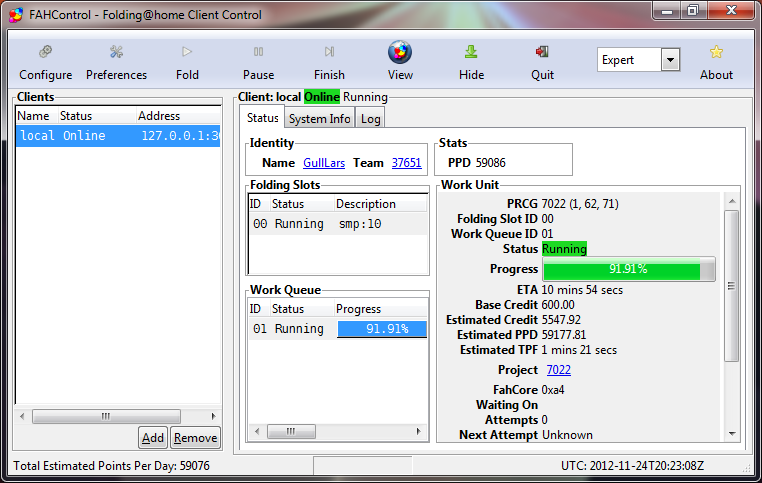The image size is (762, 483).
Task: Click the FAHControl title bar logo
Action: pos(16,15)
